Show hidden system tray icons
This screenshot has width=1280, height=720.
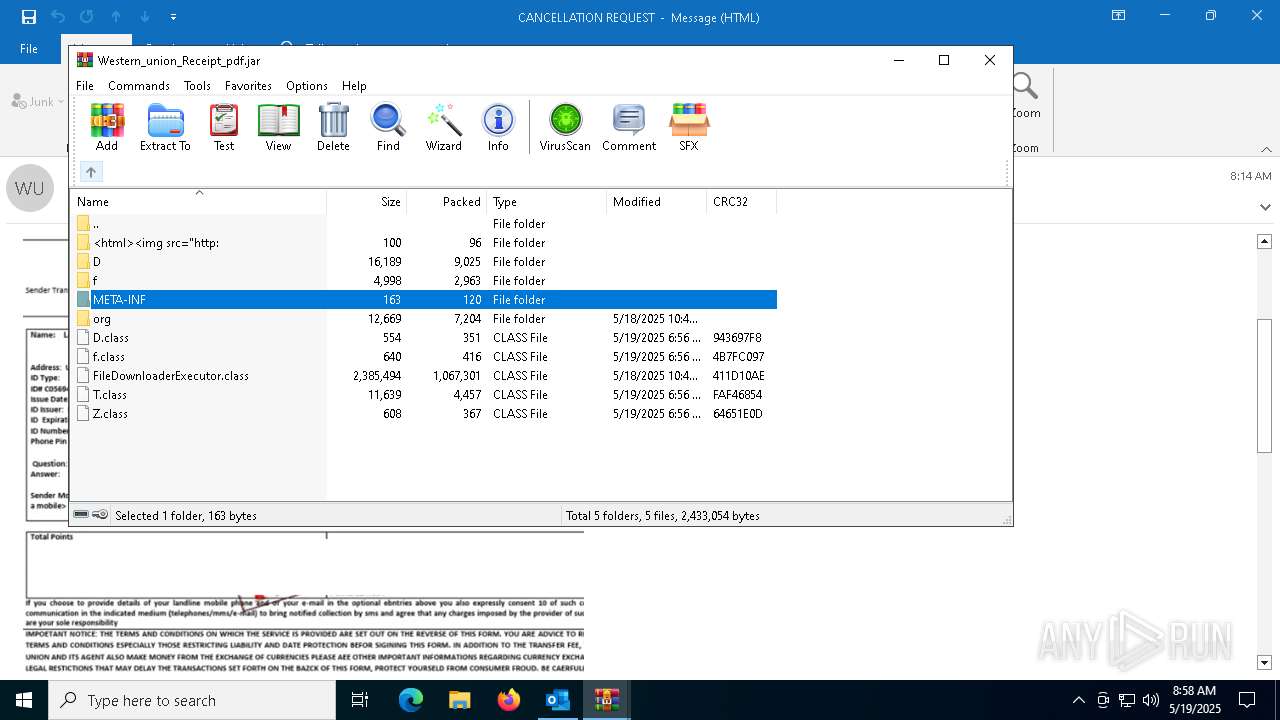(1078, 700)
